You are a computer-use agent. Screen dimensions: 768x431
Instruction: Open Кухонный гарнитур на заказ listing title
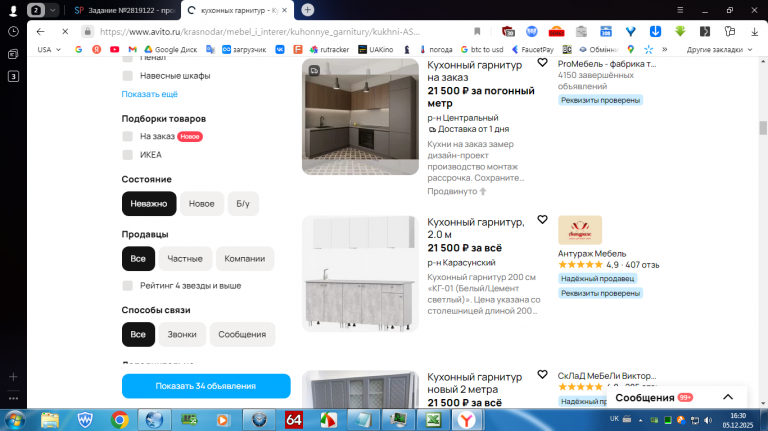click(x=475, y=71)
